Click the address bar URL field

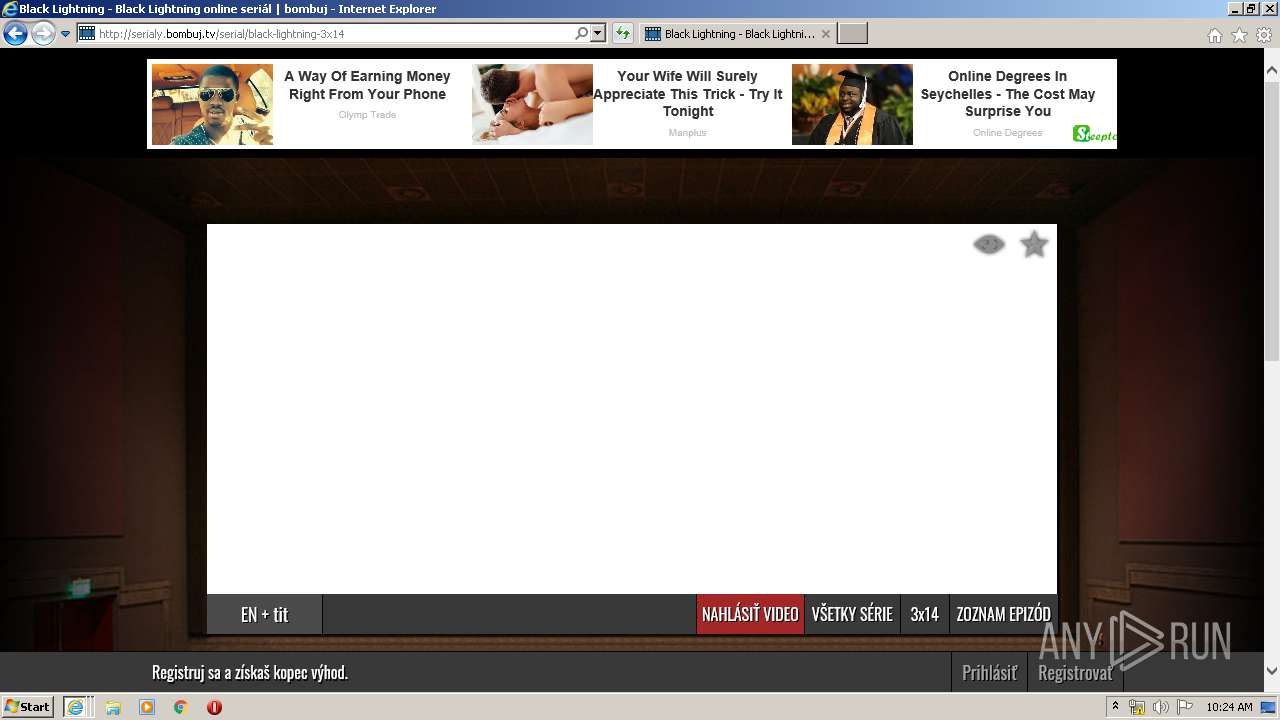click(x=325, y=33)
